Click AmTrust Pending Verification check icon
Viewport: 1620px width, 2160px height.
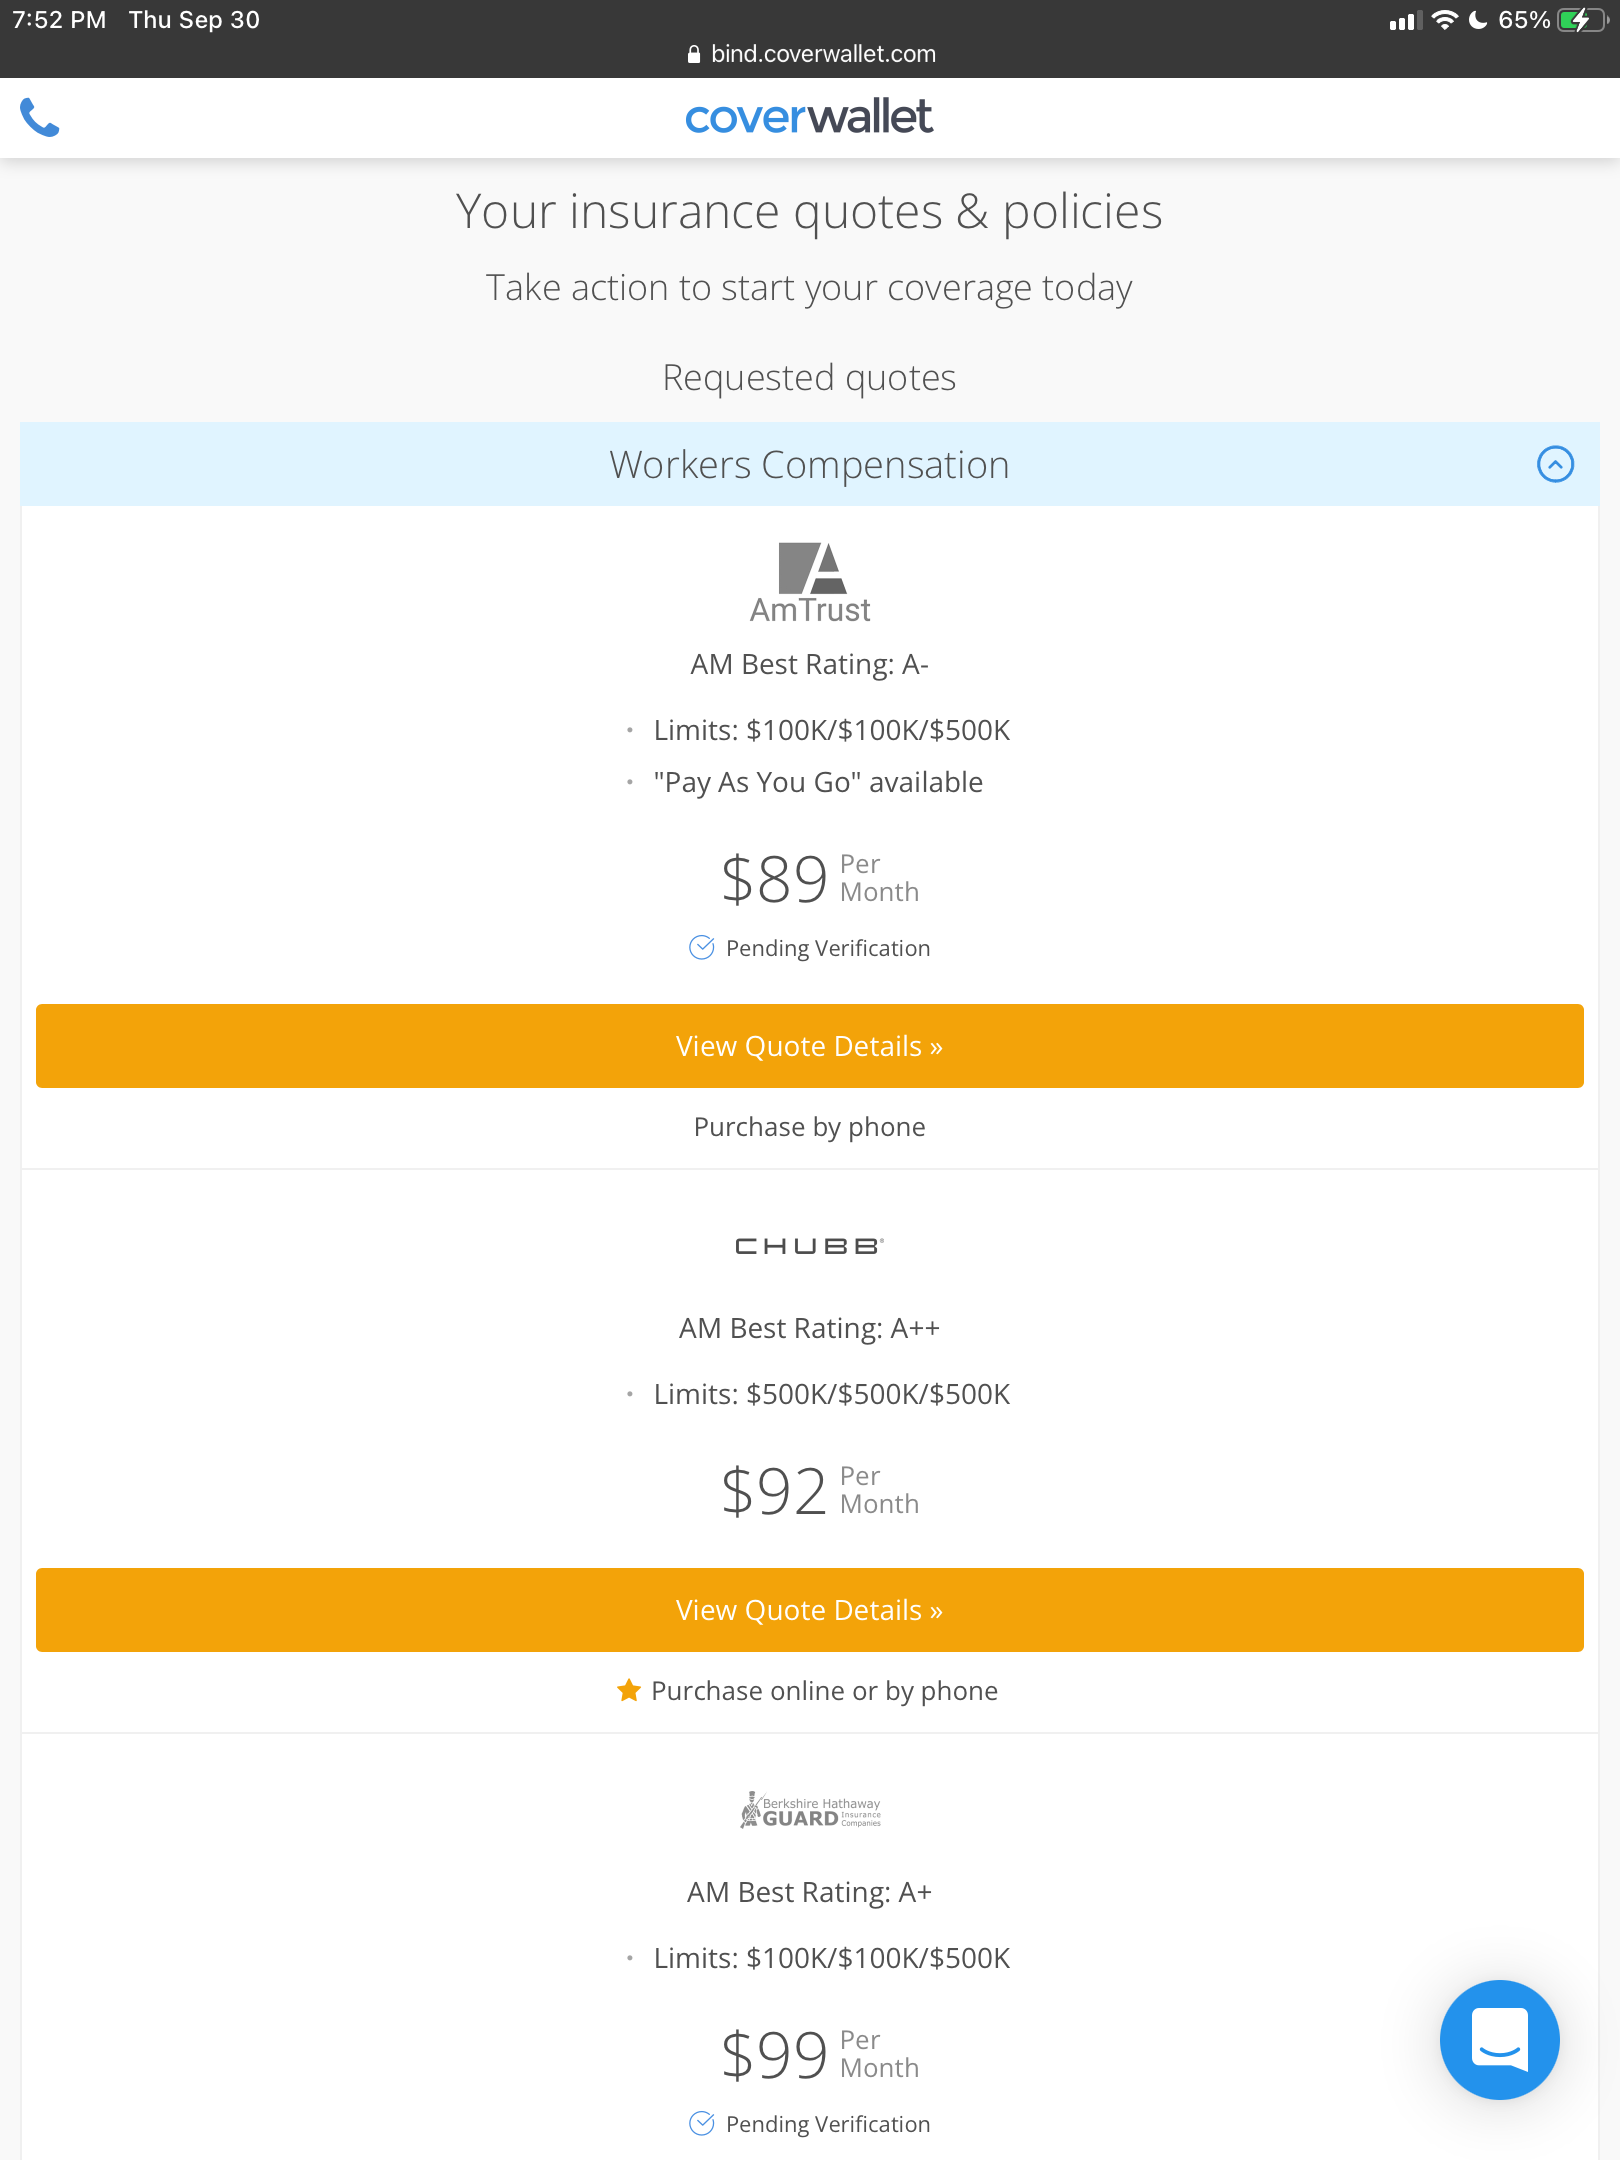[702, 947]
